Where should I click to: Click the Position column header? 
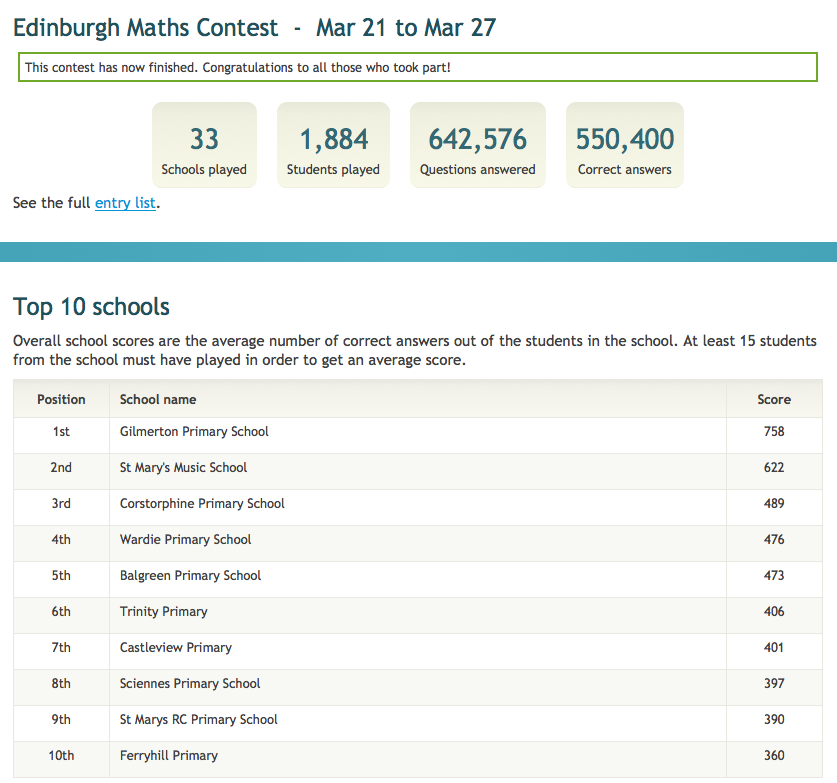61,399
